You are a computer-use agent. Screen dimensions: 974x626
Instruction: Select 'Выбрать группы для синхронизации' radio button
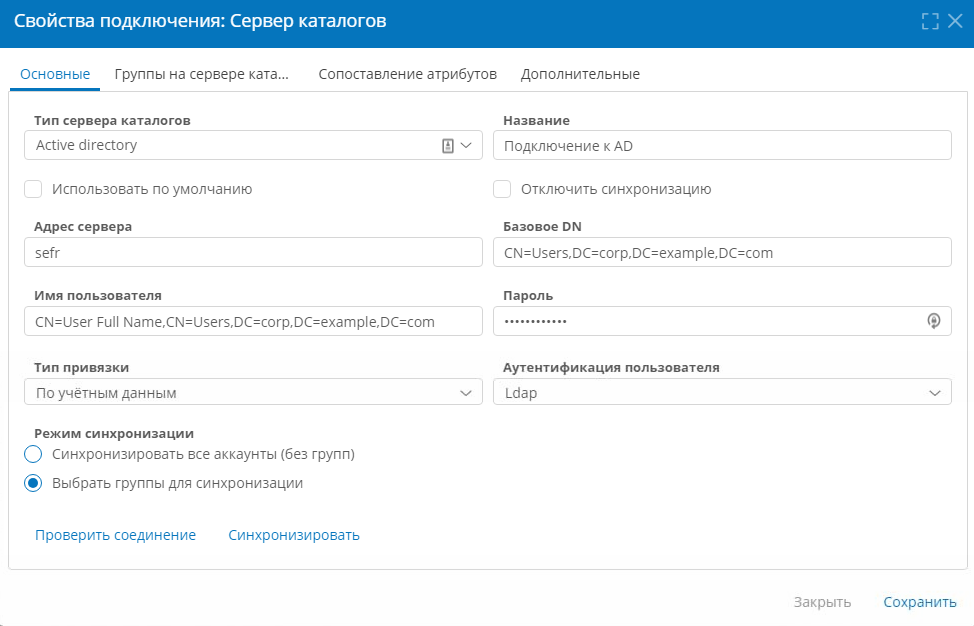tap(34, 483)
